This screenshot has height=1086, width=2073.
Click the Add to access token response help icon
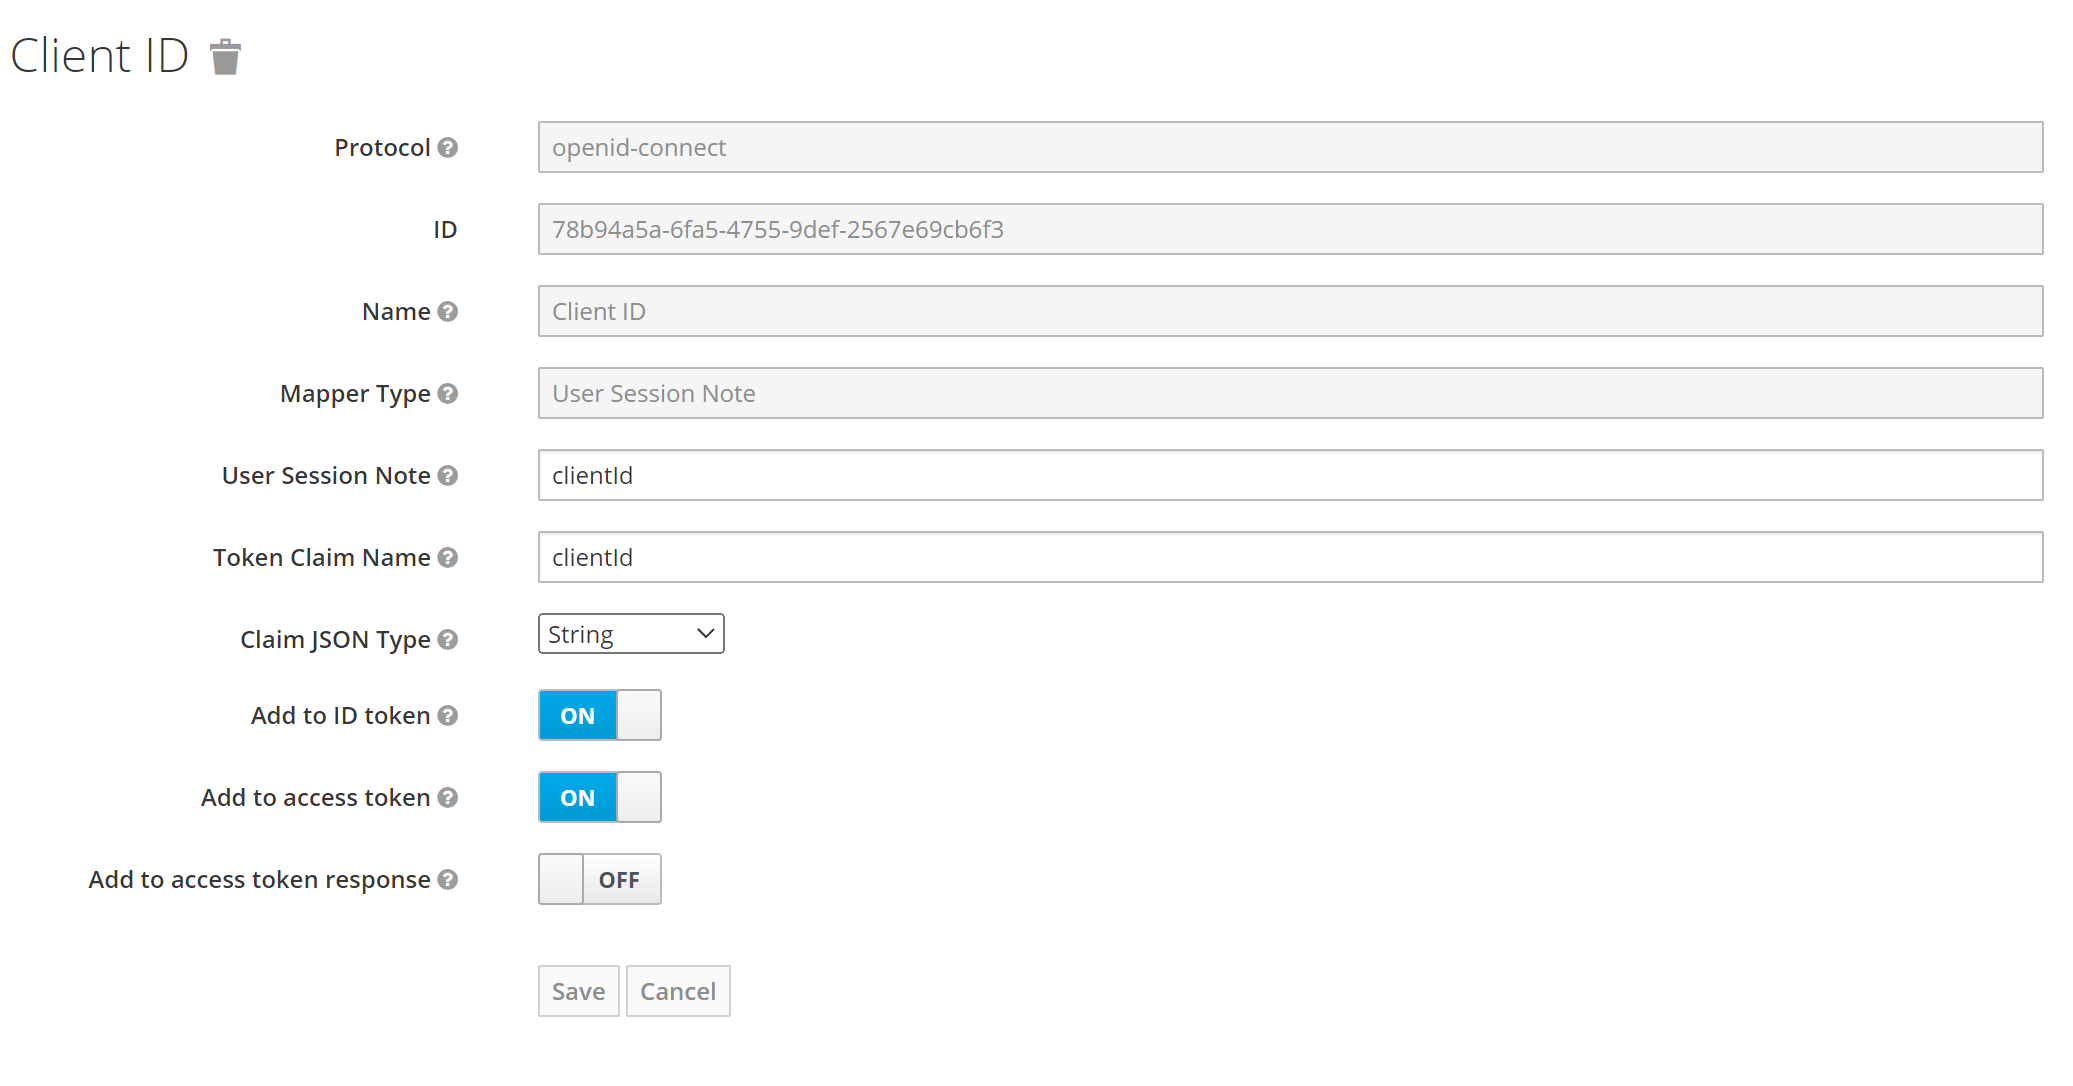pos(448,880)
